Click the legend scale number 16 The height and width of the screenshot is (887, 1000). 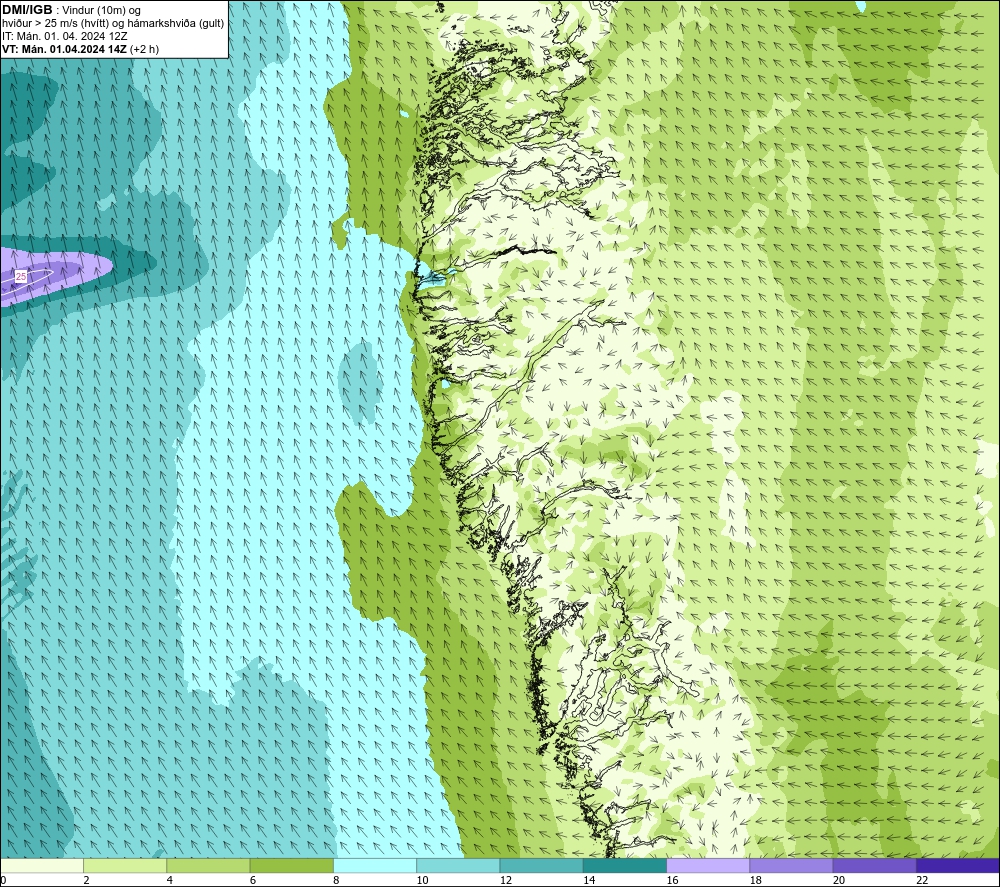coord(672,880)
